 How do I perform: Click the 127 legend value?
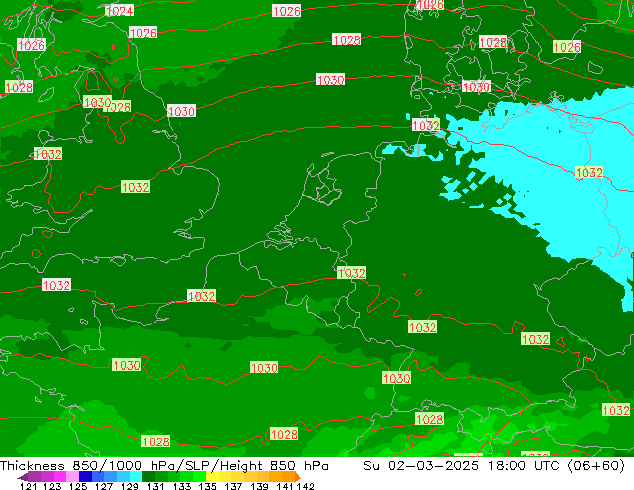tap(104, 486)
